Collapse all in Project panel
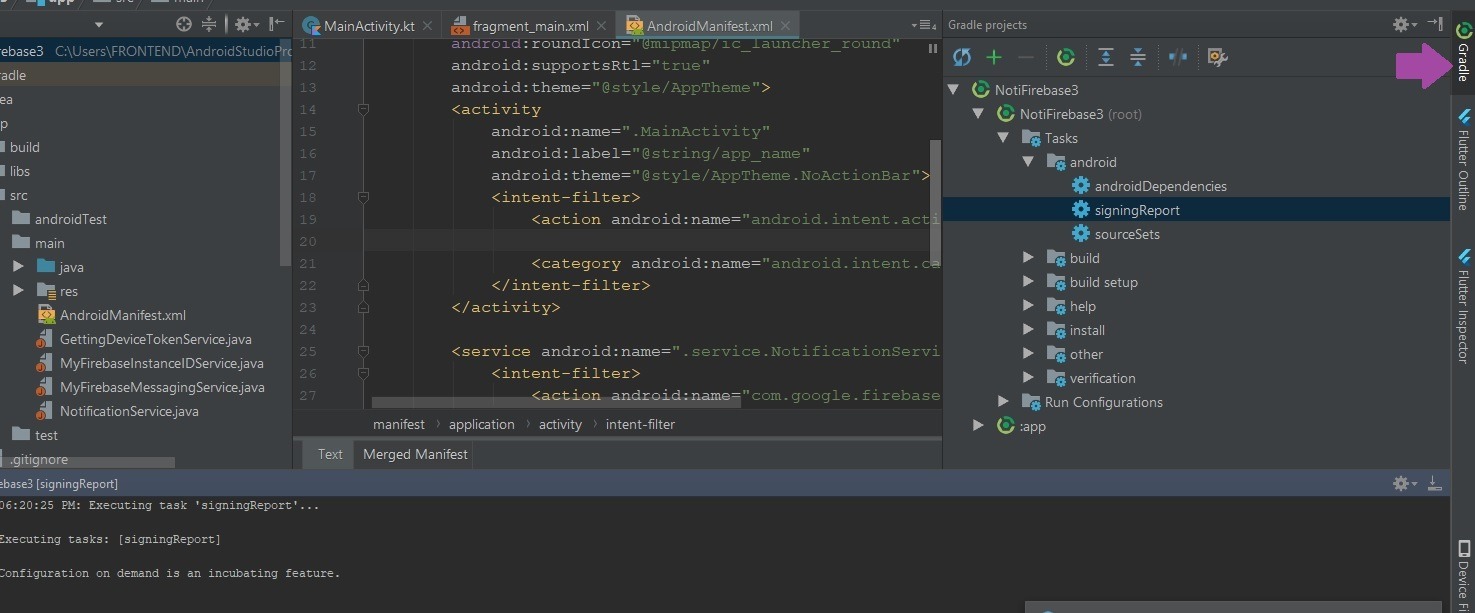The width and height of the screenshot is (1475, 613). tap(209, 24)
